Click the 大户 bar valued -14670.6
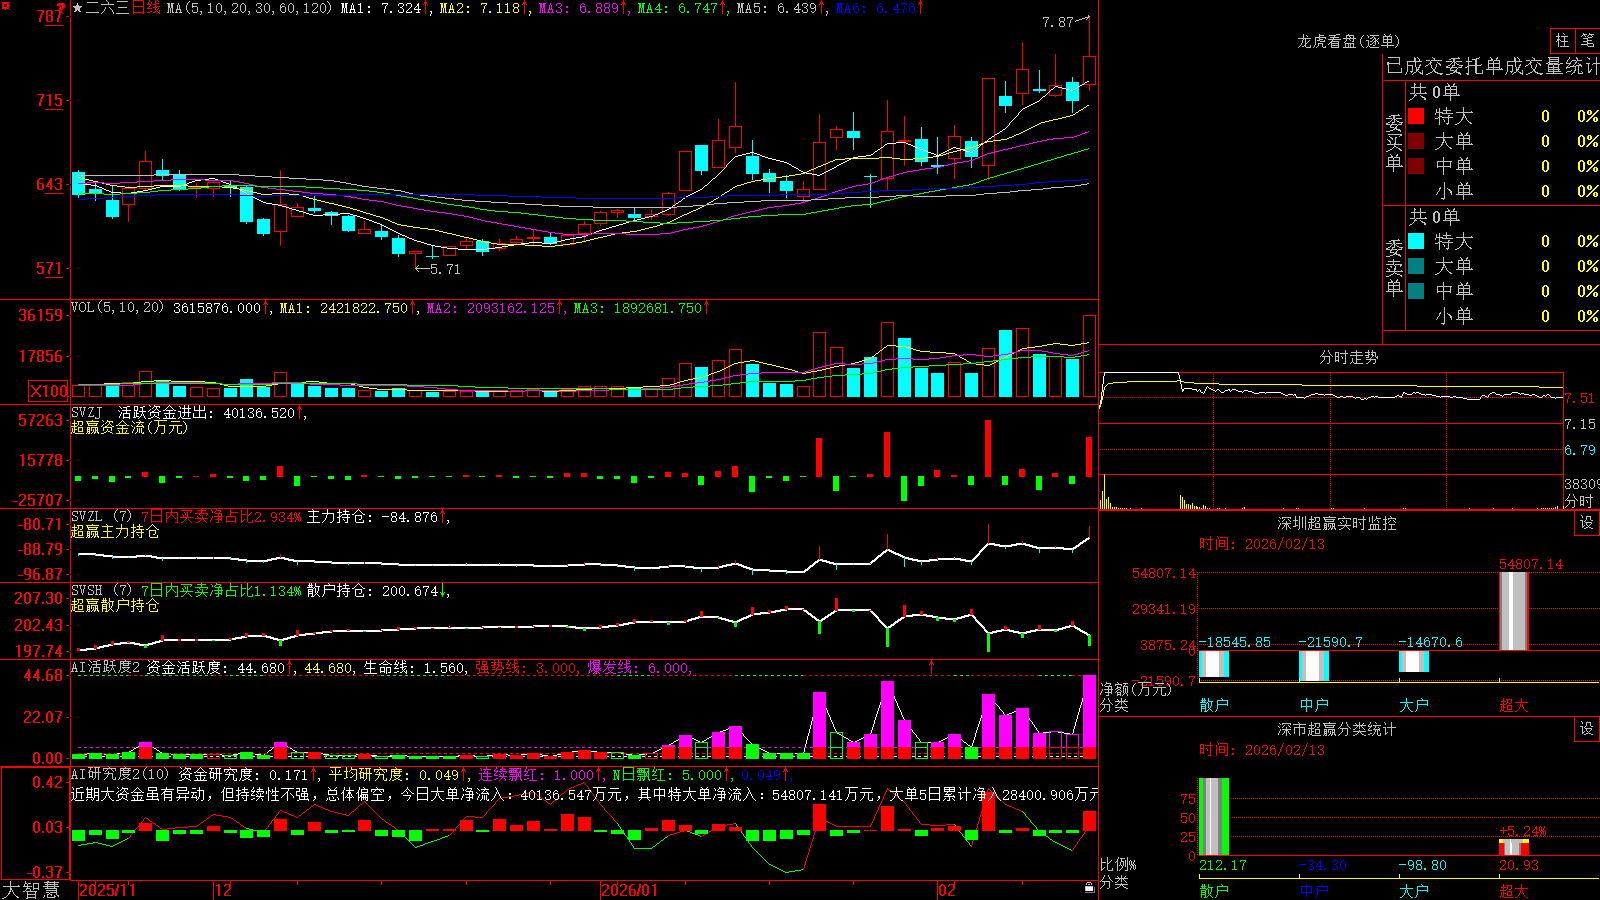 (1414, 661)
